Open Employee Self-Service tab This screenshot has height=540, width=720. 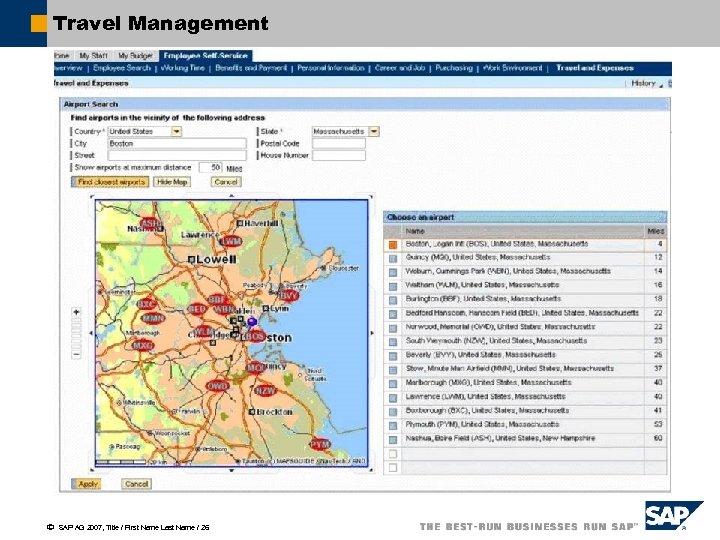pos(205,56)
